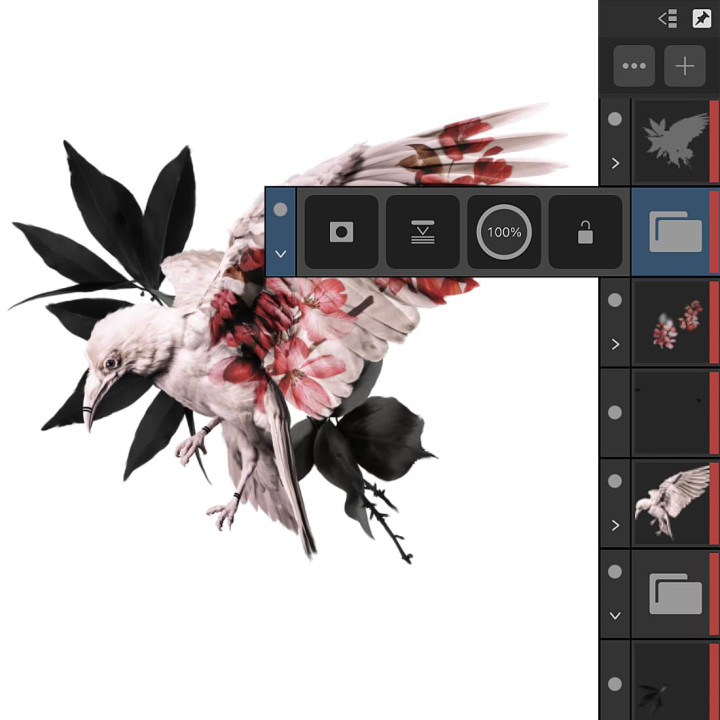The image size is (720, 720).
Task: Toggle visibility of the gray bird silhouette layer
Action: pyautogui.click(x=615, y=119)
